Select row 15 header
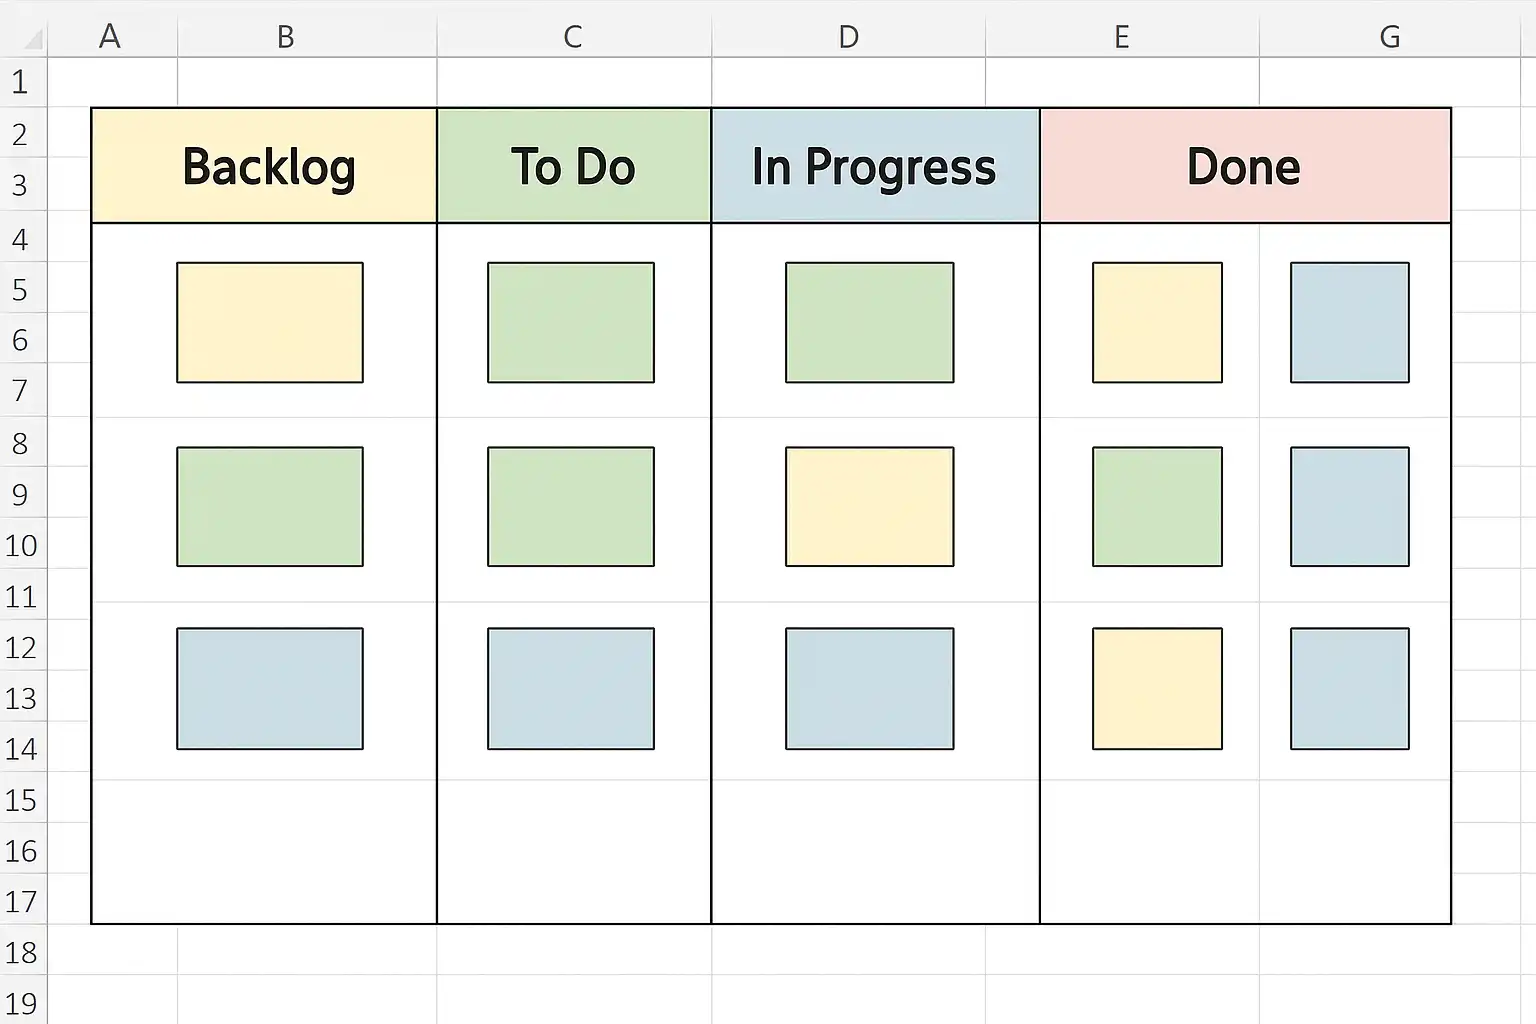 [x=21, y=801]
